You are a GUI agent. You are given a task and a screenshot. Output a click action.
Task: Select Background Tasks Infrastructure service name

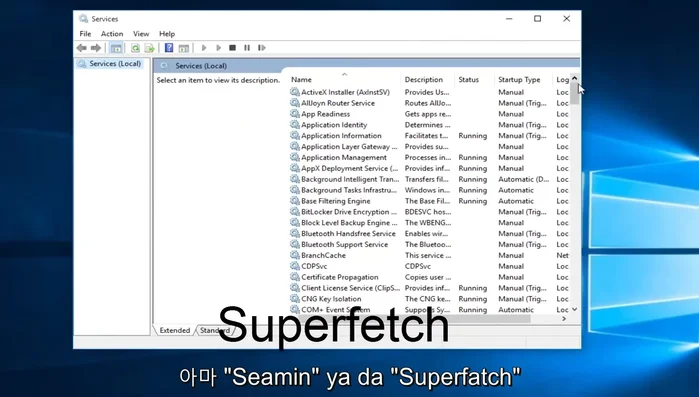click(349, 190)
